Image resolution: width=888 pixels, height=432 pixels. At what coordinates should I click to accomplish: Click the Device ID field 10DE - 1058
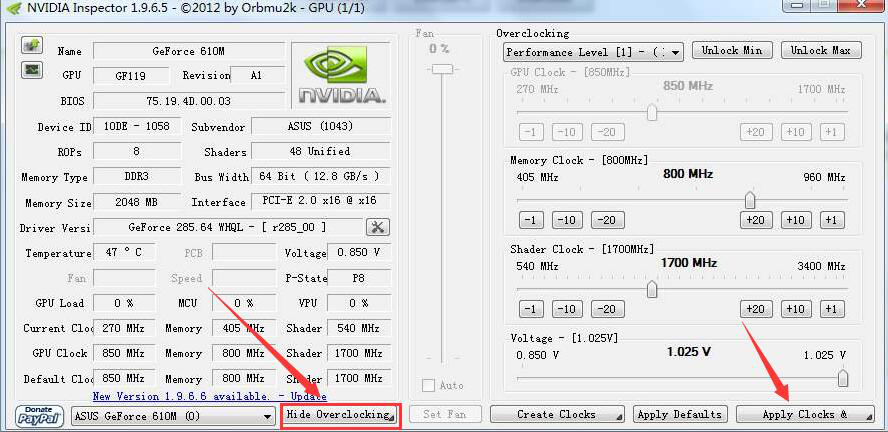136,126
